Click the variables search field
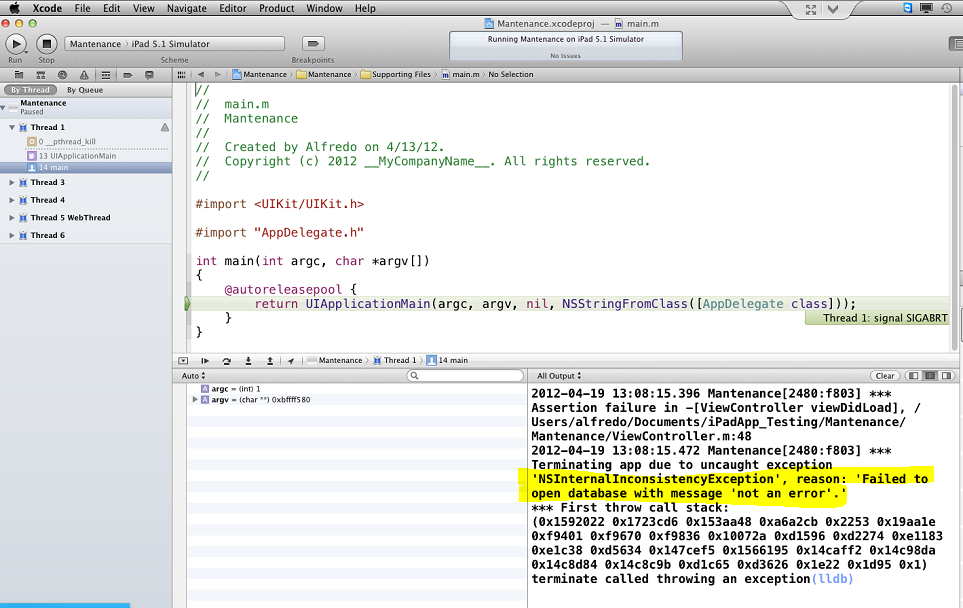 (x=466, y=376)
